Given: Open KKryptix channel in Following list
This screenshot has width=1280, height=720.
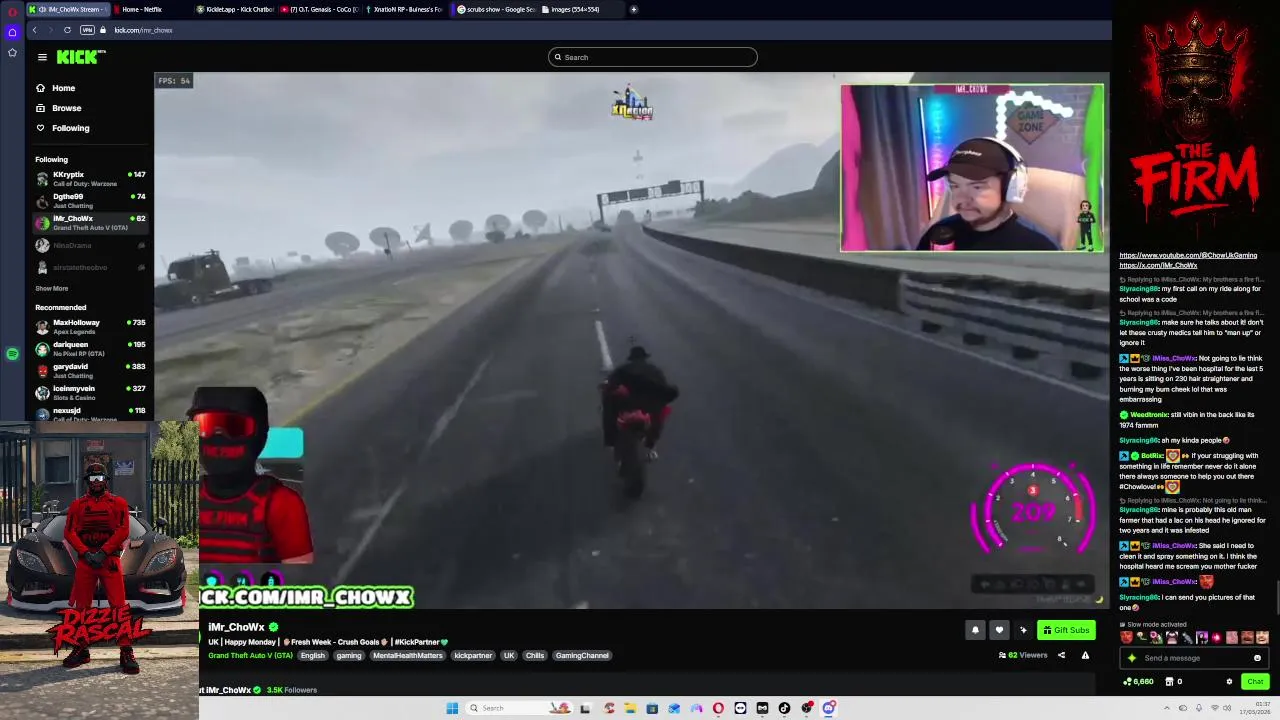Looking at the screenshot, I should tap(90, 179).
